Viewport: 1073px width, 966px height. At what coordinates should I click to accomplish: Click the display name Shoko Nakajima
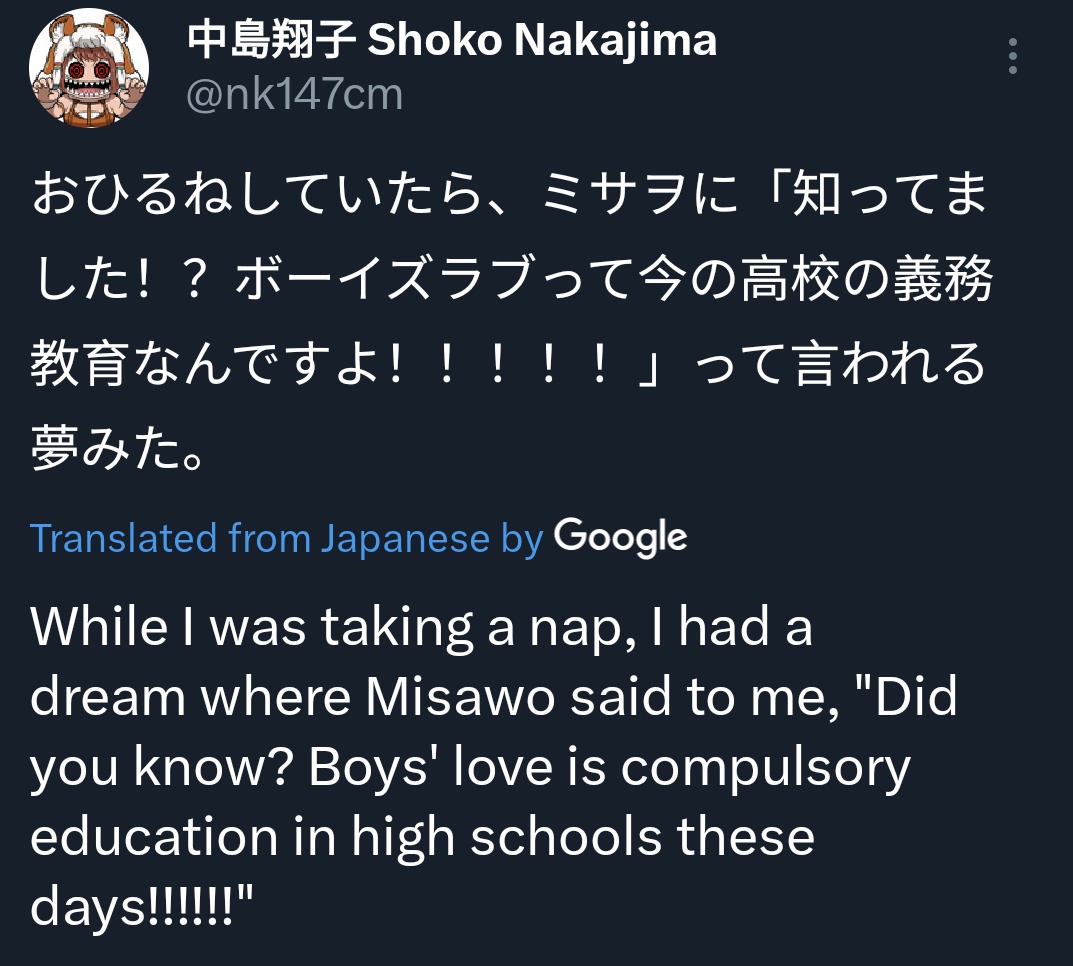[542, 40]
